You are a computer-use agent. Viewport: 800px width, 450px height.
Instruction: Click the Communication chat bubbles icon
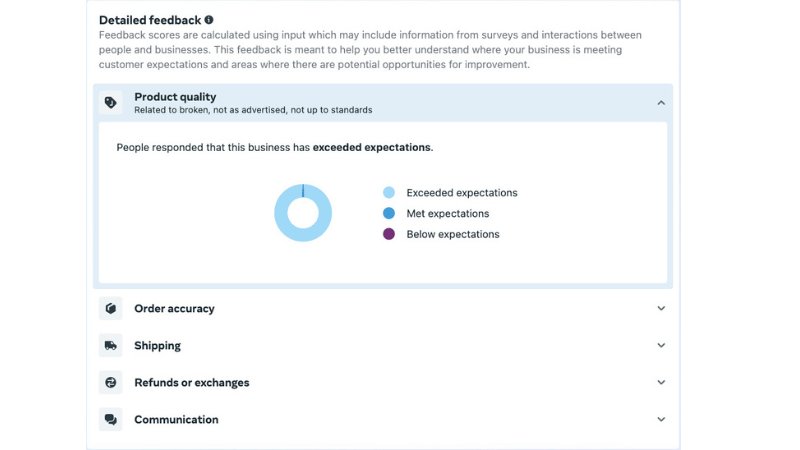tap(111, 420)
